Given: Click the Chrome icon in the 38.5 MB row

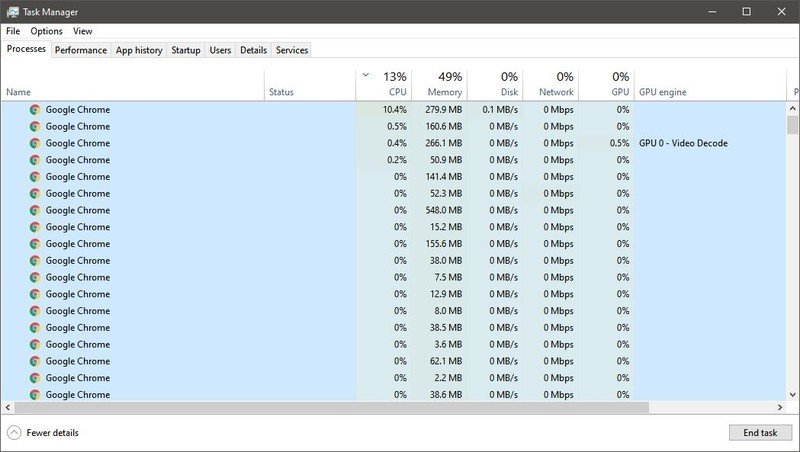Looking at the screenshot, I should 35,328.
